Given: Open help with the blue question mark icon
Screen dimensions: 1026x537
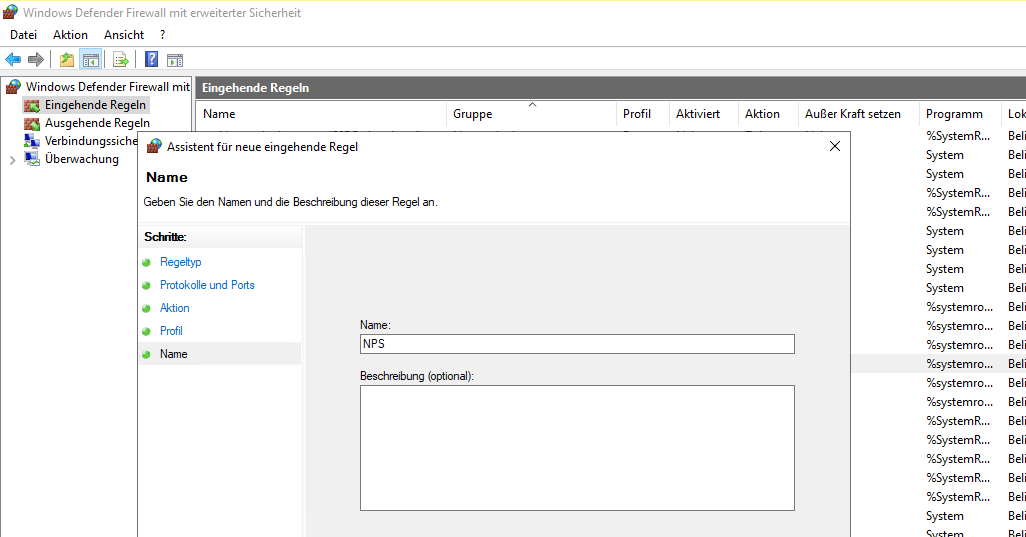Looking at the screenshot, I should point(151,60).
